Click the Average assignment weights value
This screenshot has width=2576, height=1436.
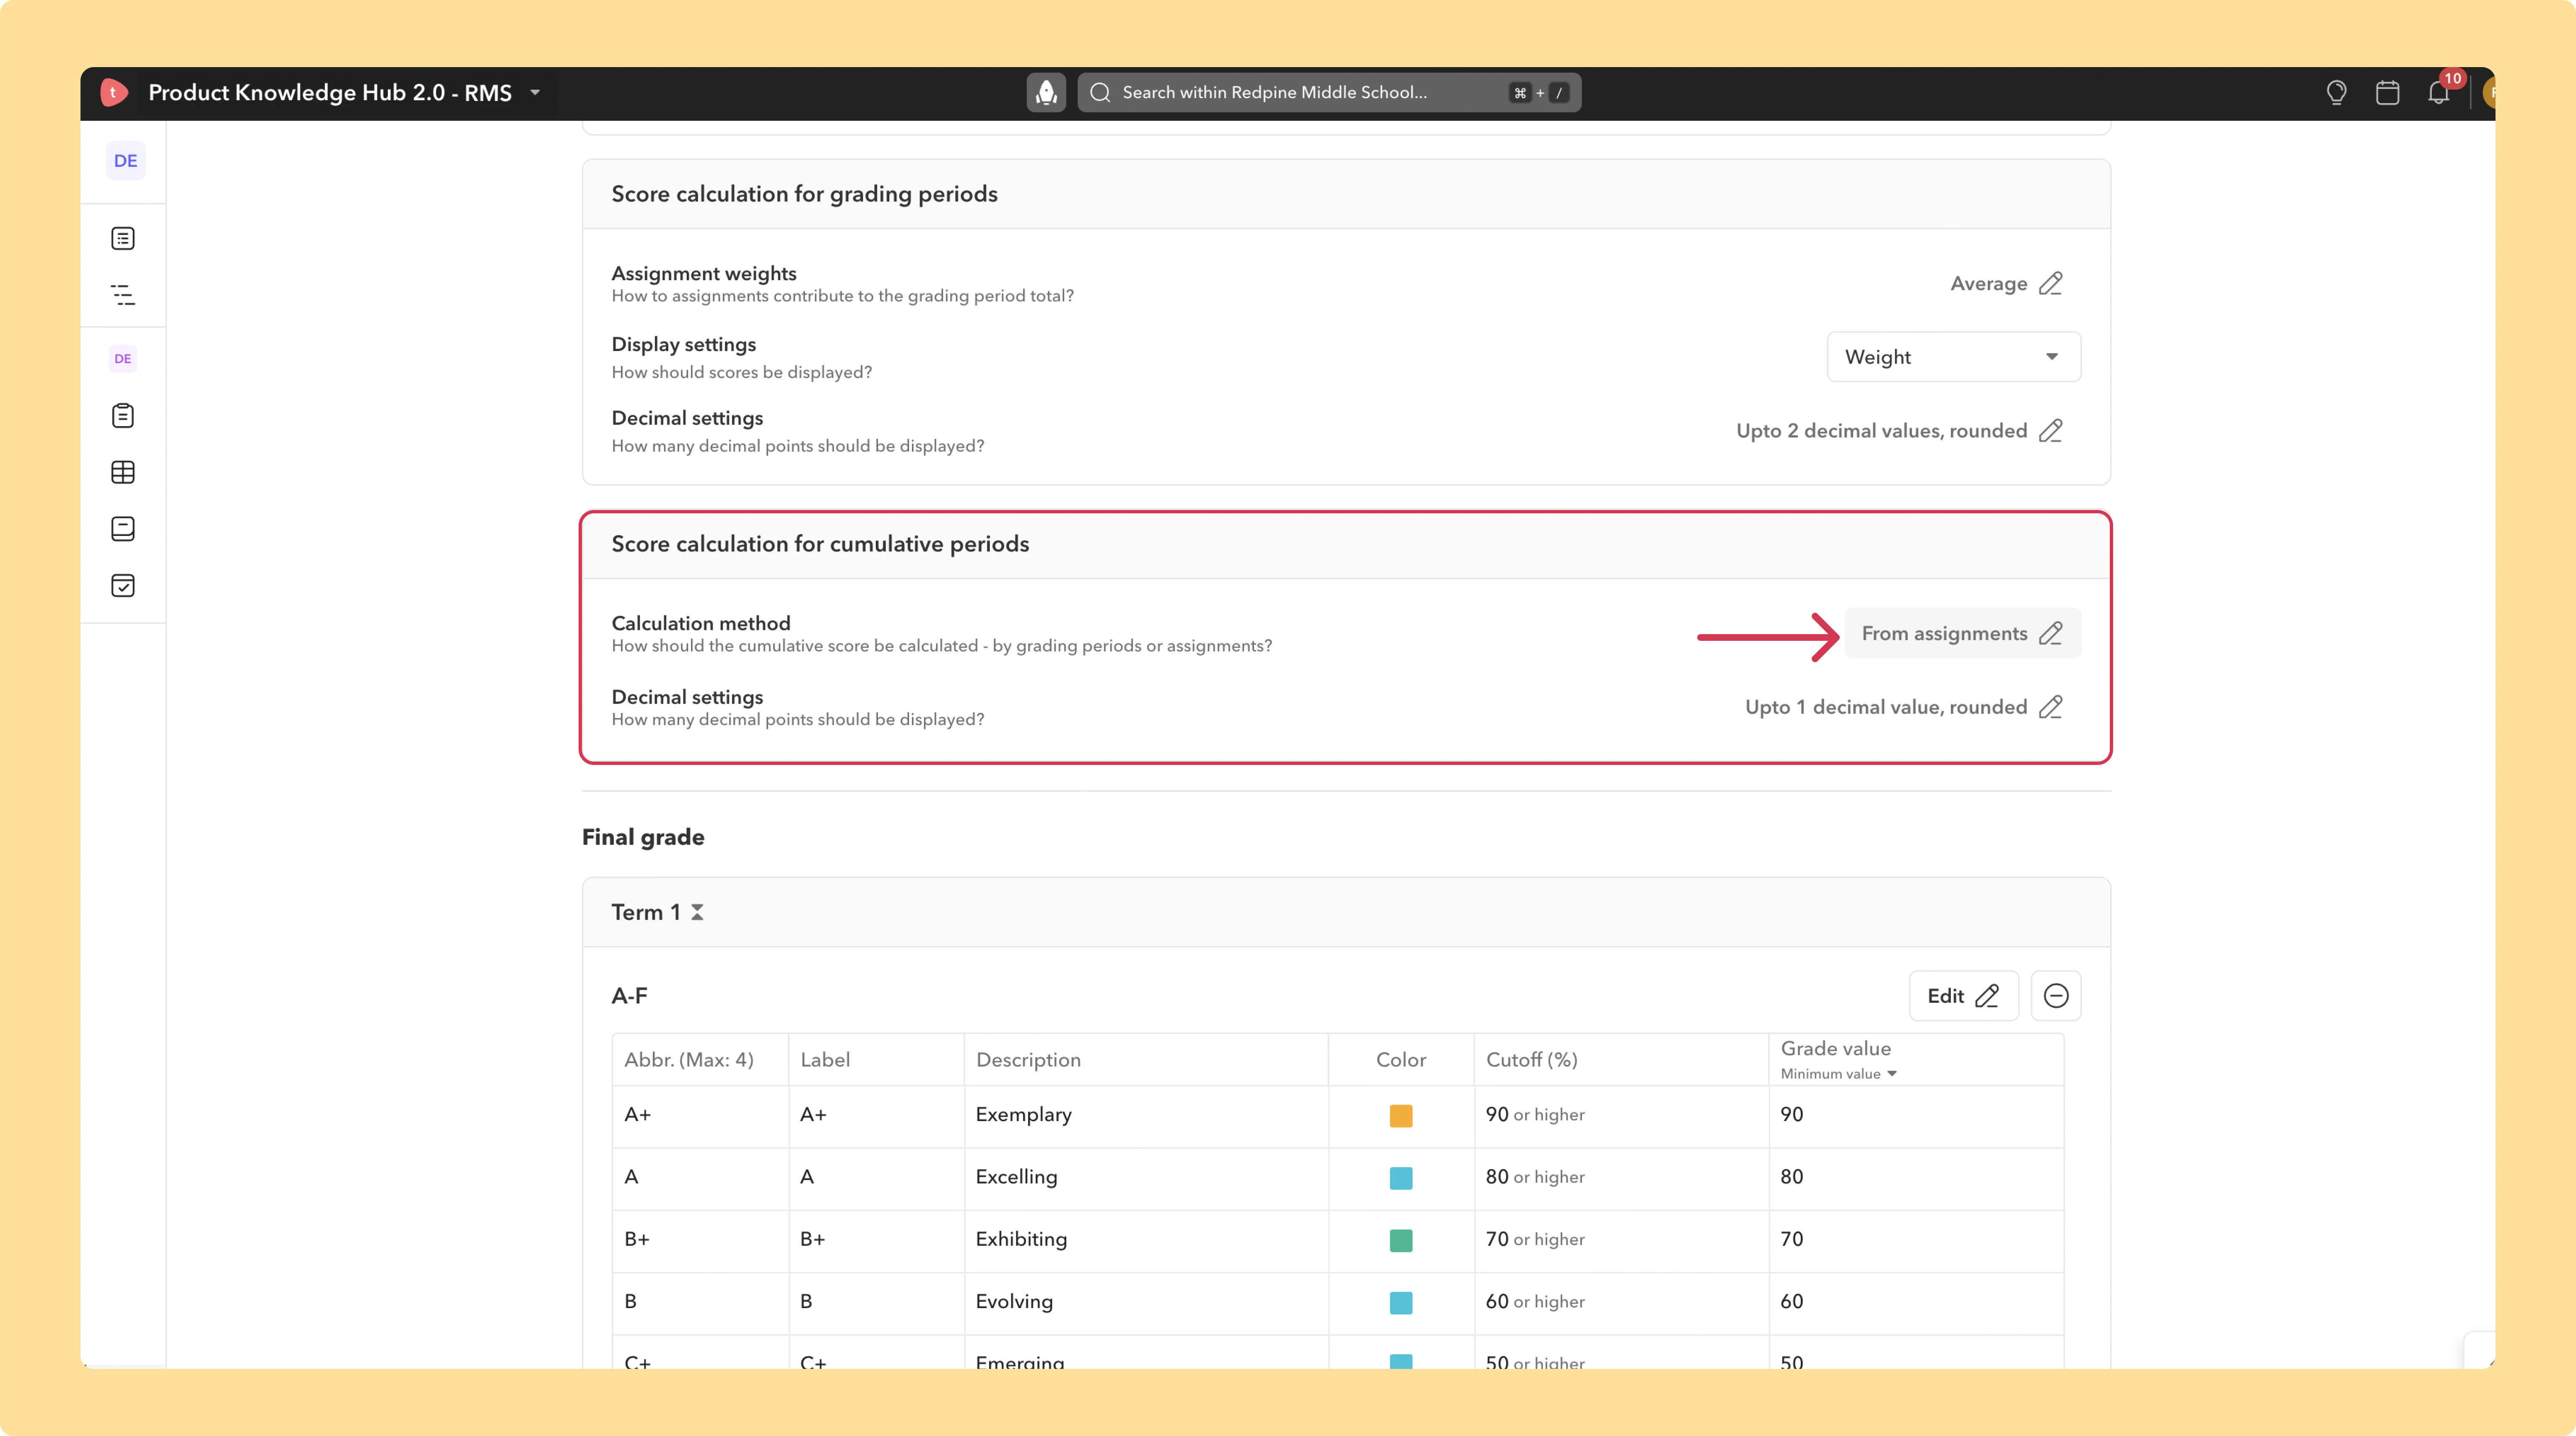1988,284
